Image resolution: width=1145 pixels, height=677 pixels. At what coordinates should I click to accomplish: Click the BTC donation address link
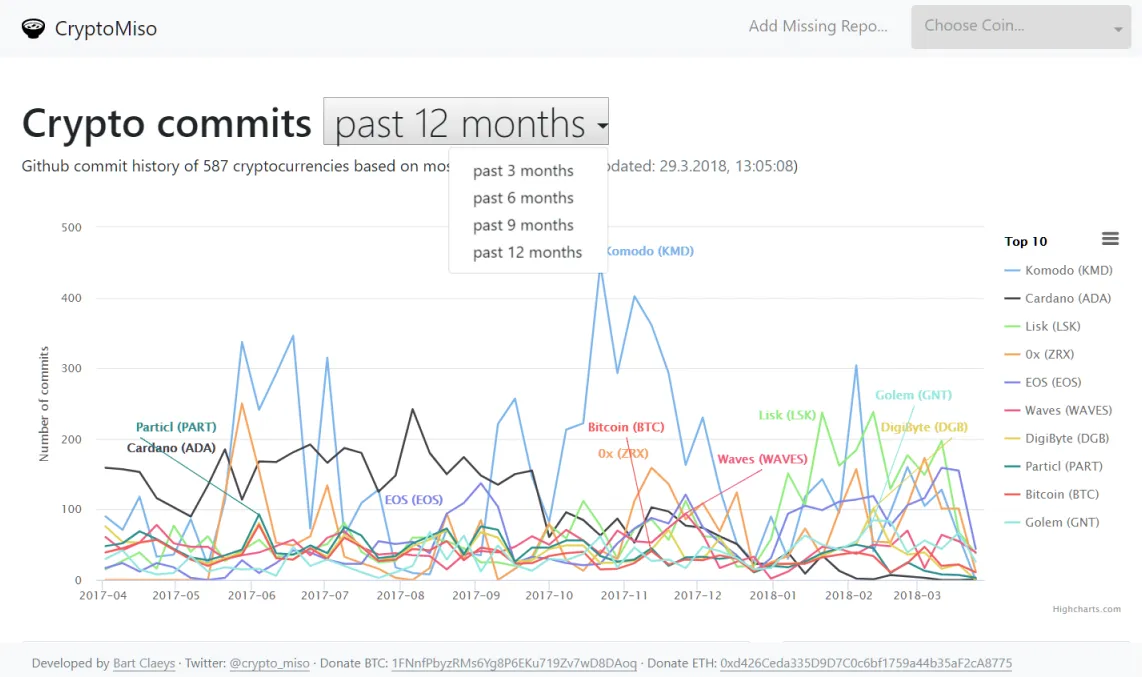click(x=514, y=663)
